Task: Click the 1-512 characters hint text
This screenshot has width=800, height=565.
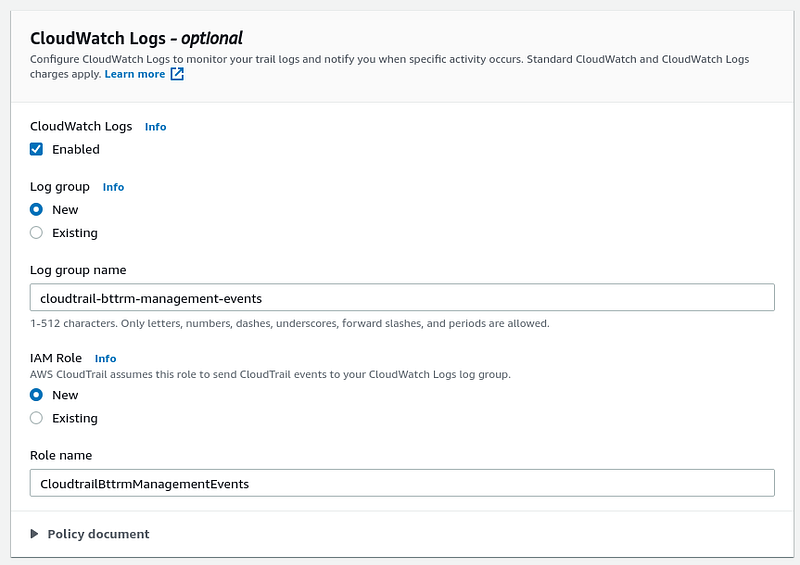Action: tap(290, 324)
